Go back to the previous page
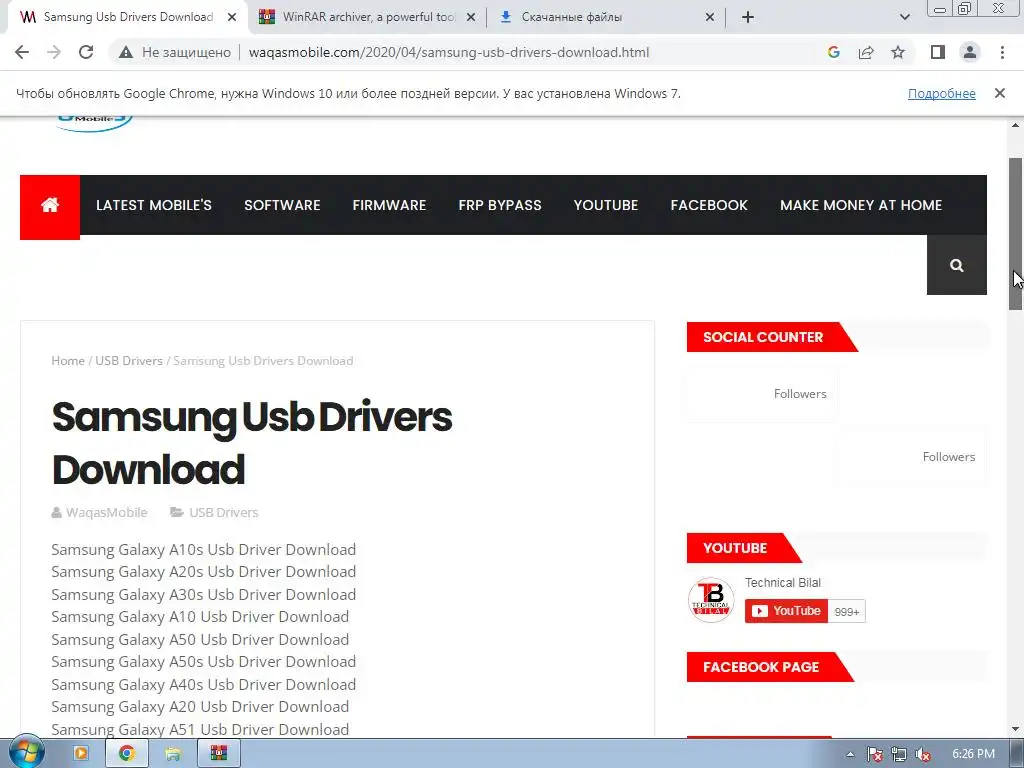Viewport: 1024px width, 768px height. pos(22,52)
